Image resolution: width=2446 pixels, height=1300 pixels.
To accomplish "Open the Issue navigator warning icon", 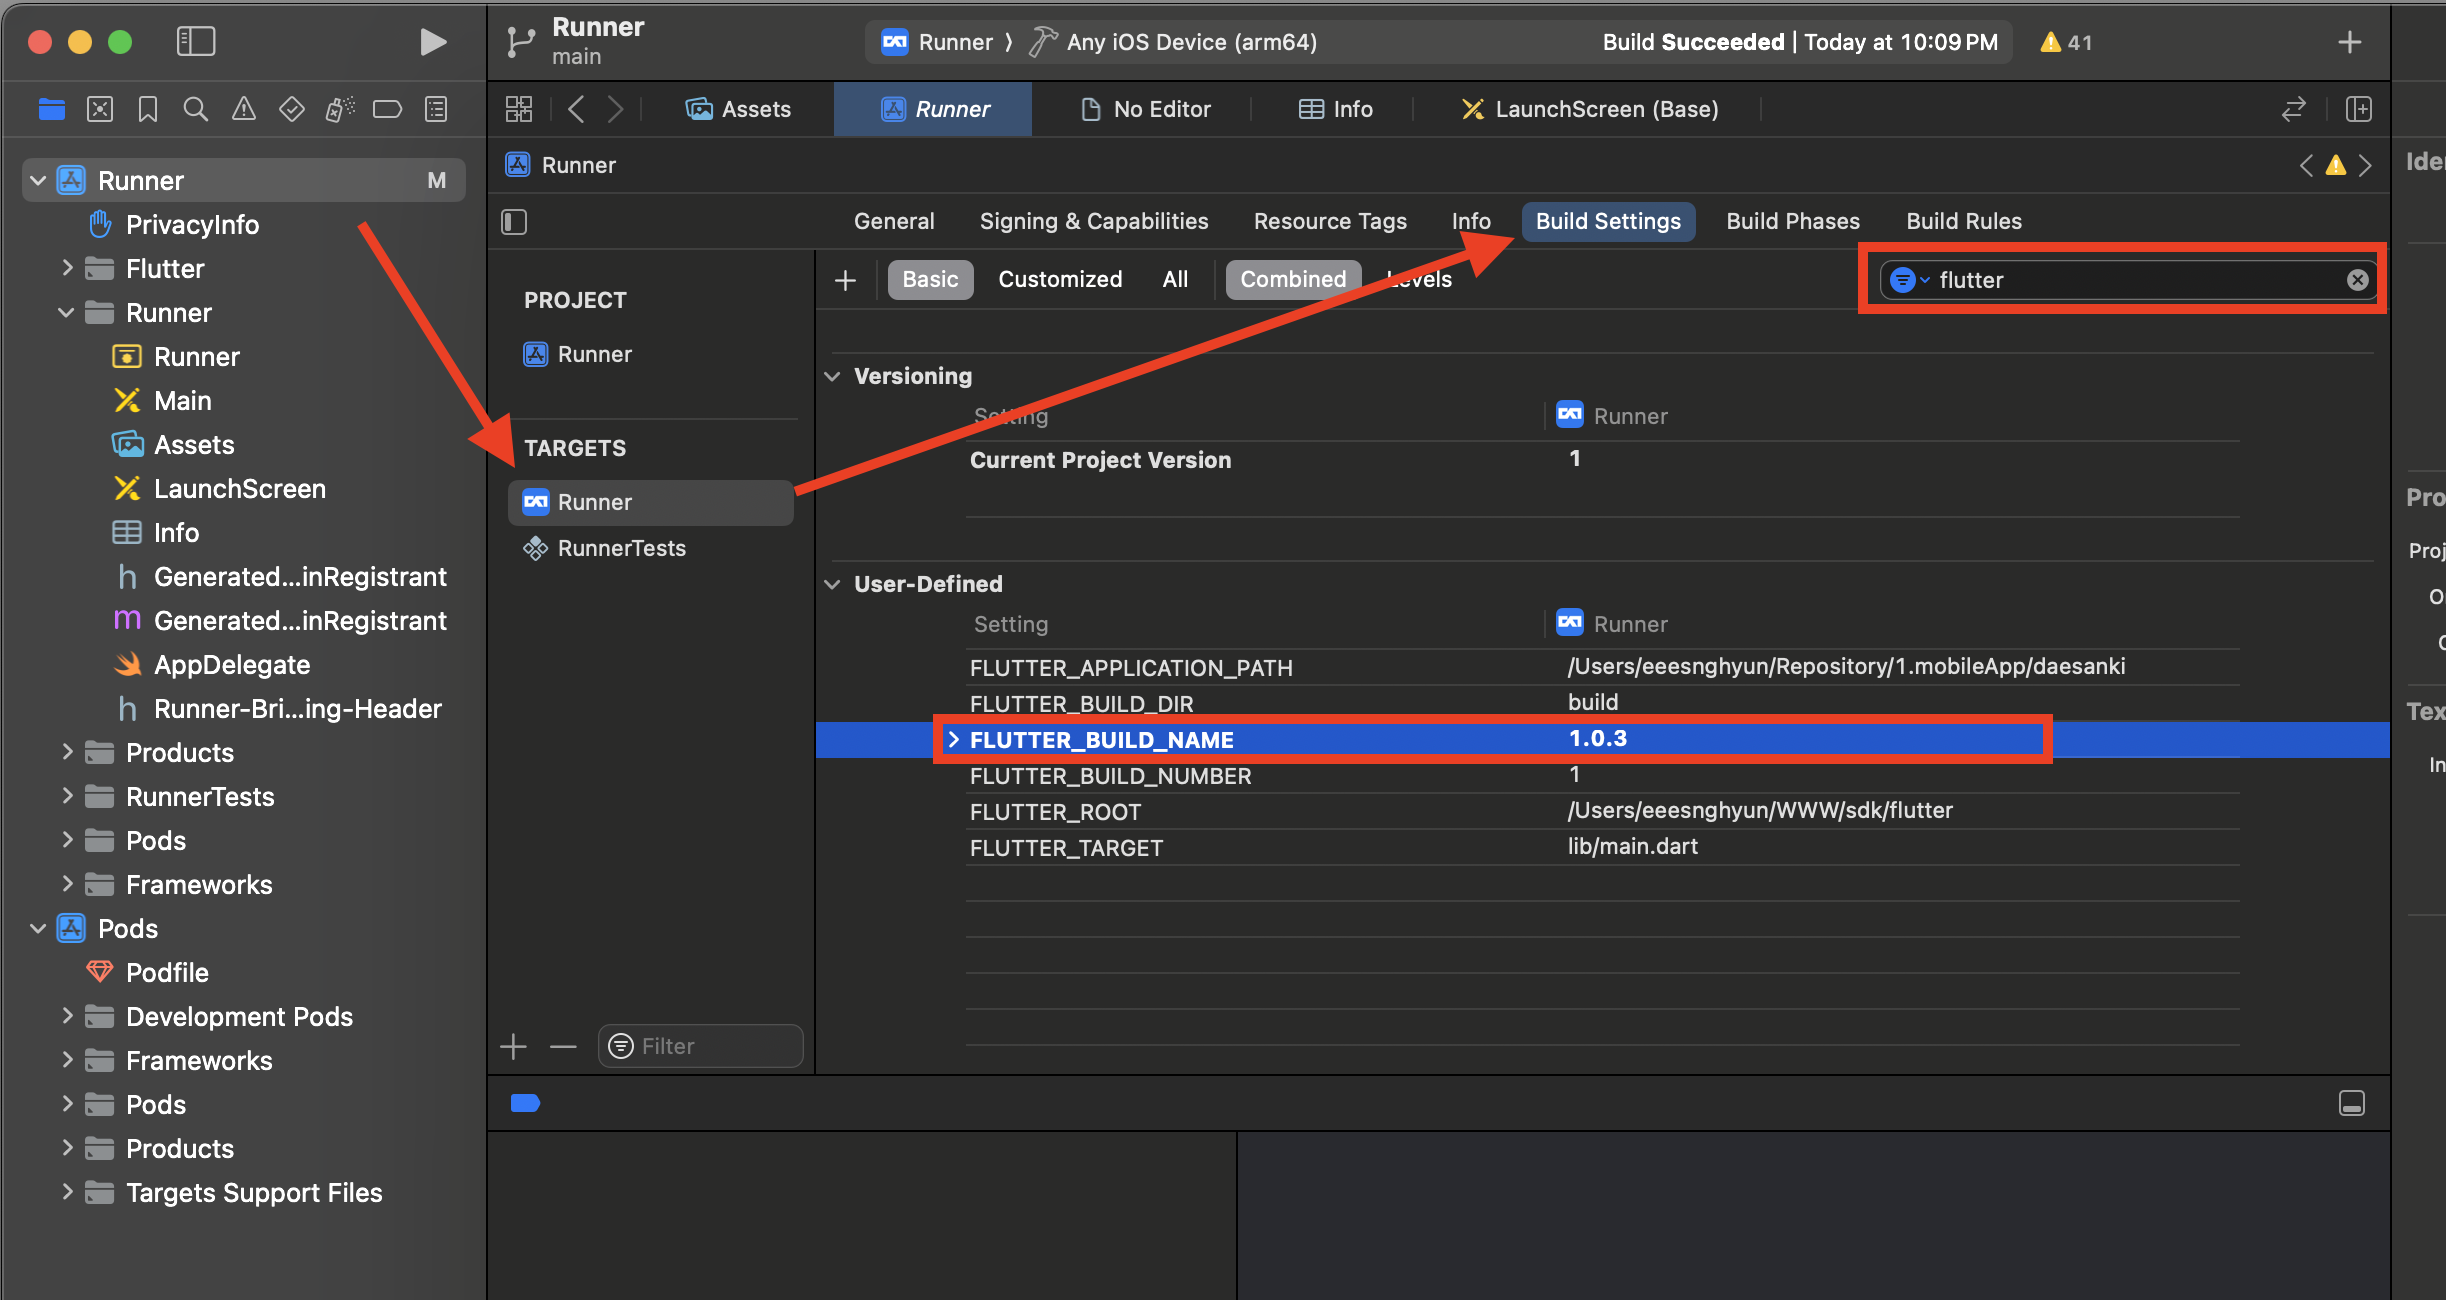I will pyautogui.click(x=244, y=109).
